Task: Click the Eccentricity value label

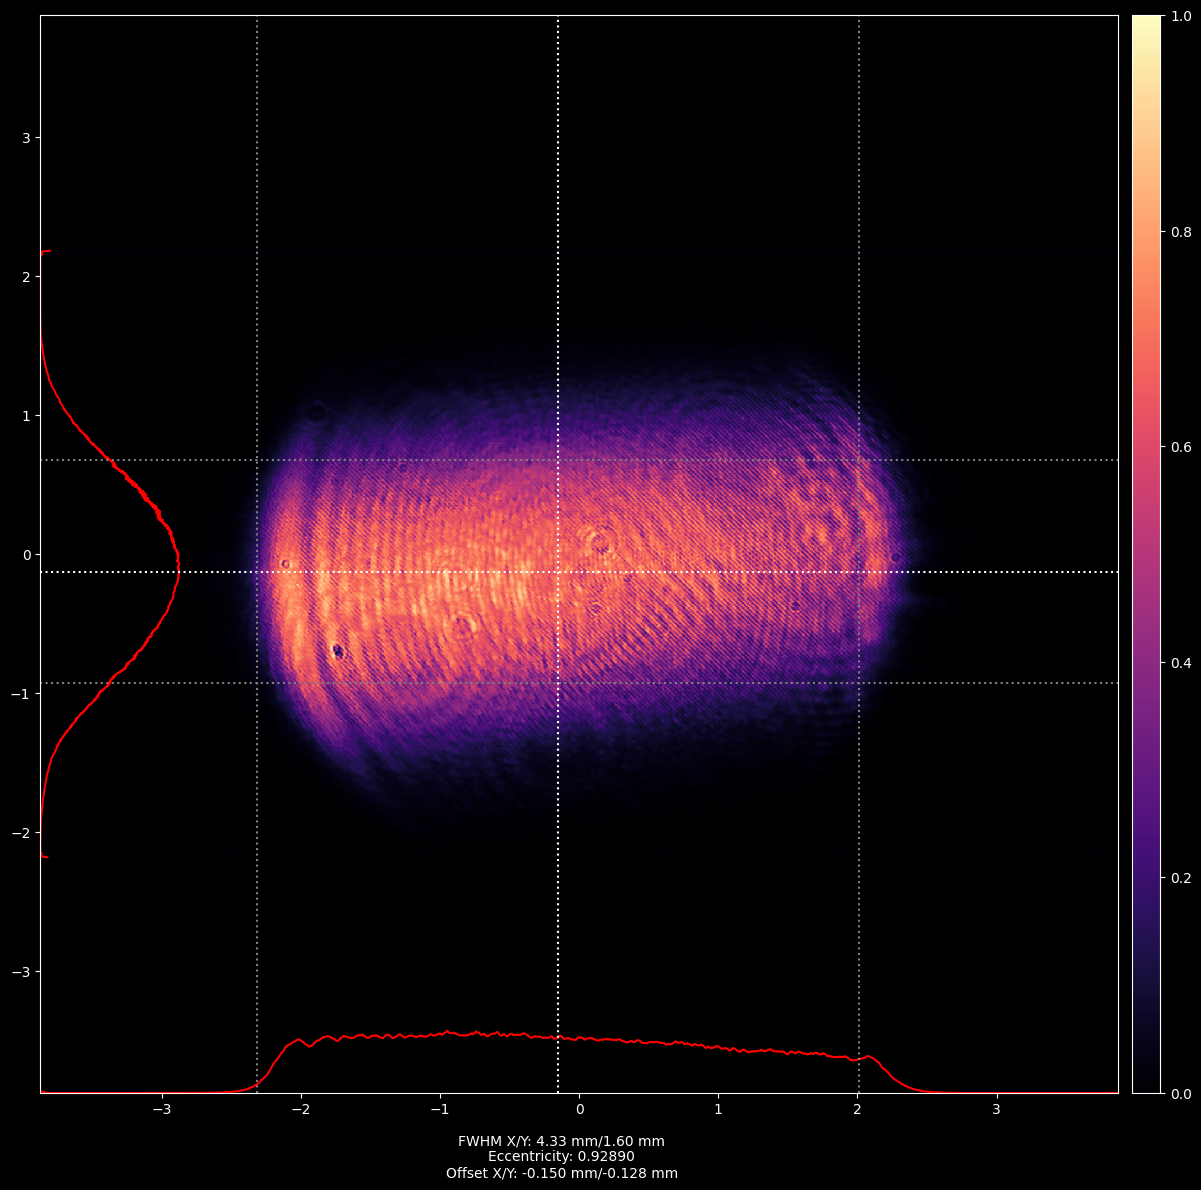Action: click(x=561, y=1157)
